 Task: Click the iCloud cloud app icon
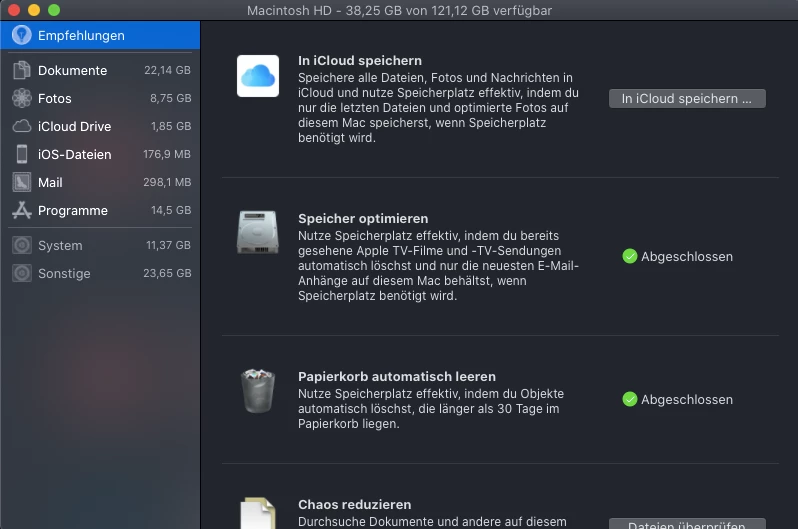[x=258, y=76]
